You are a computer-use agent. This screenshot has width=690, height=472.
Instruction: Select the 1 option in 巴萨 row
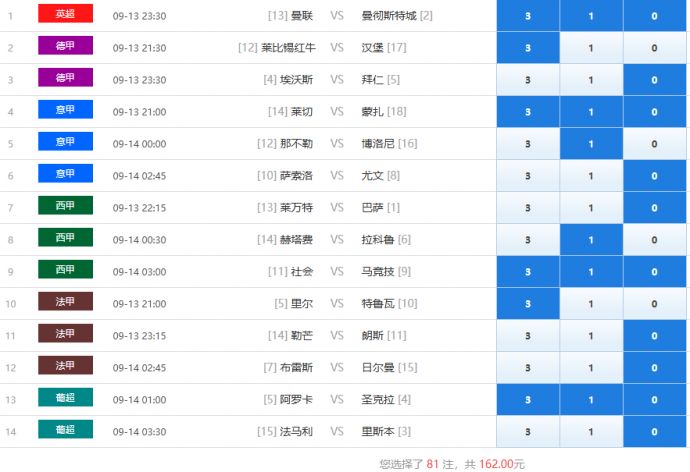(591, 208)
